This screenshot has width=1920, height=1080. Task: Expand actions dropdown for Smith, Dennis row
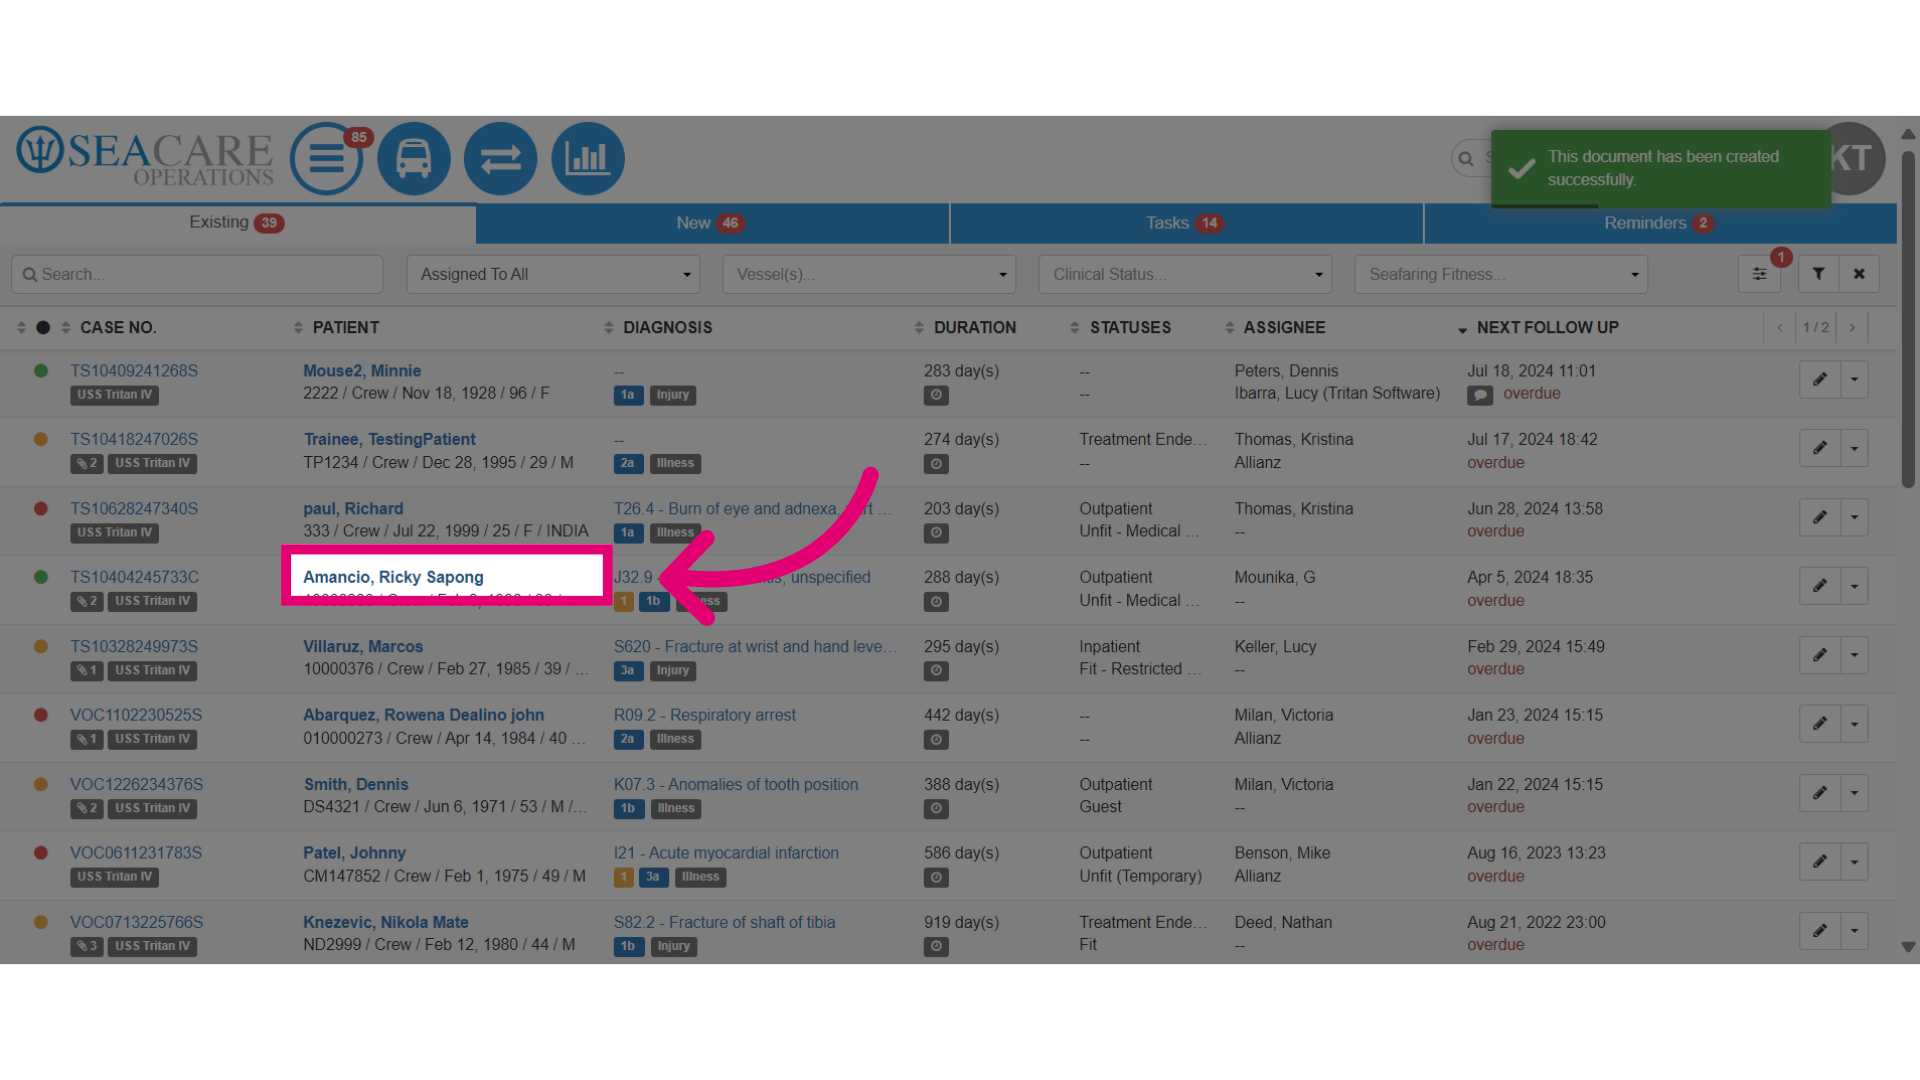click(1855, 793)
